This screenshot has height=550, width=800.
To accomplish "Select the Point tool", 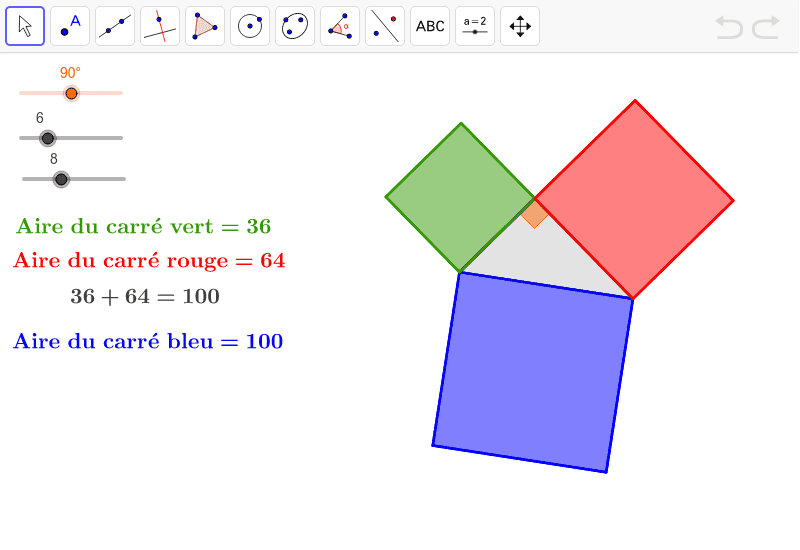I will [x=70, y=26].
